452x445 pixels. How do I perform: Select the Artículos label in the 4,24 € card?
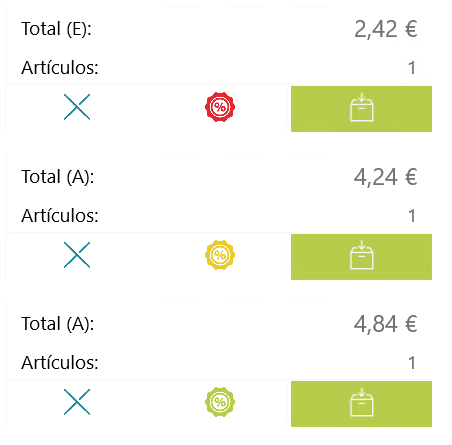60,216
